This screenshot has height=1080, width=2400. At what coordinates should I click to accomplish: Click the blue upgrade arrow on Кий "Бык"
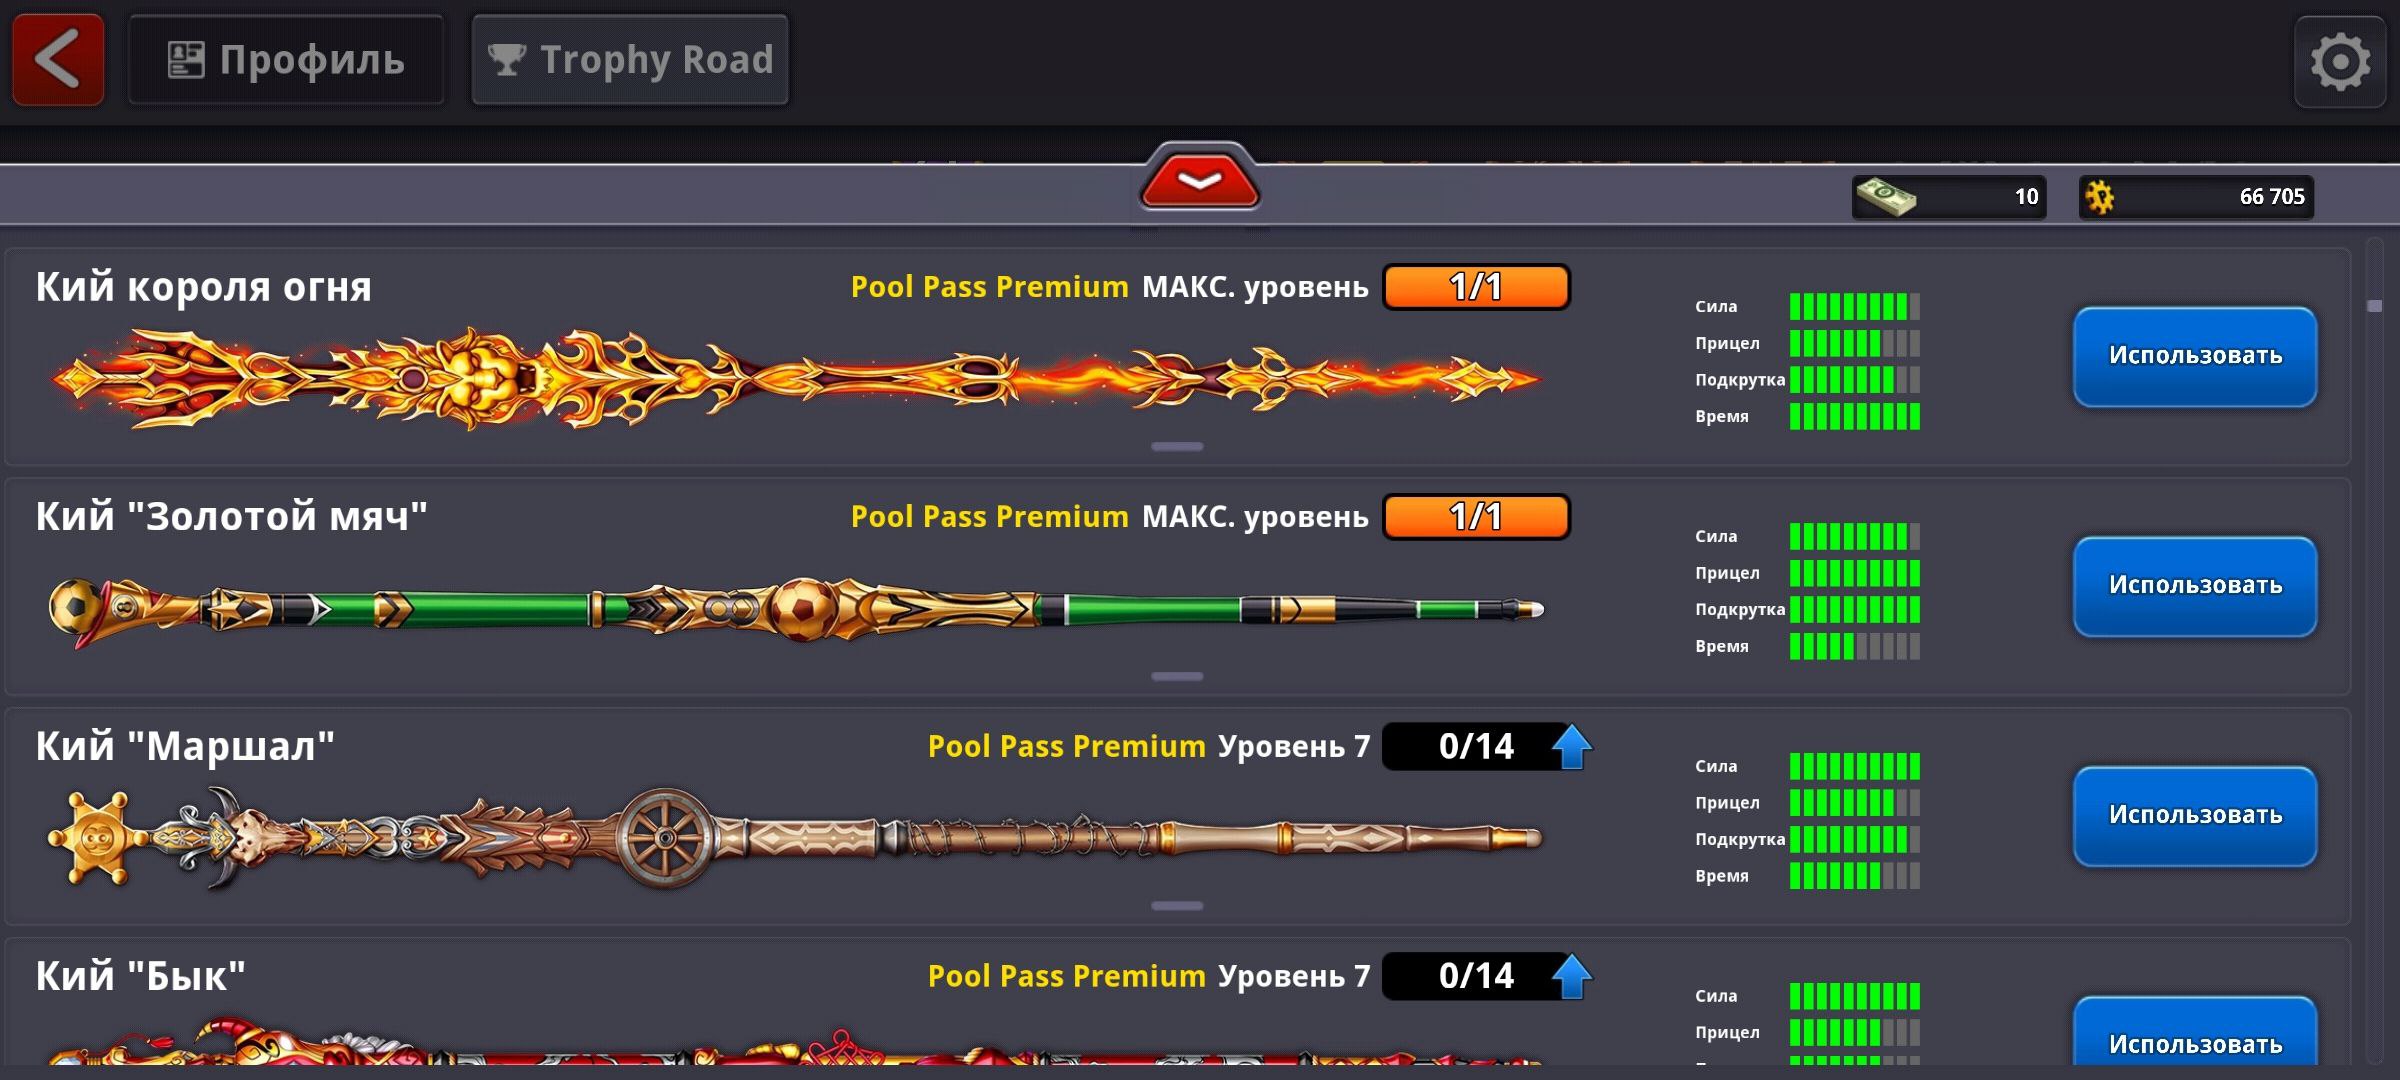coord(1572,976)
